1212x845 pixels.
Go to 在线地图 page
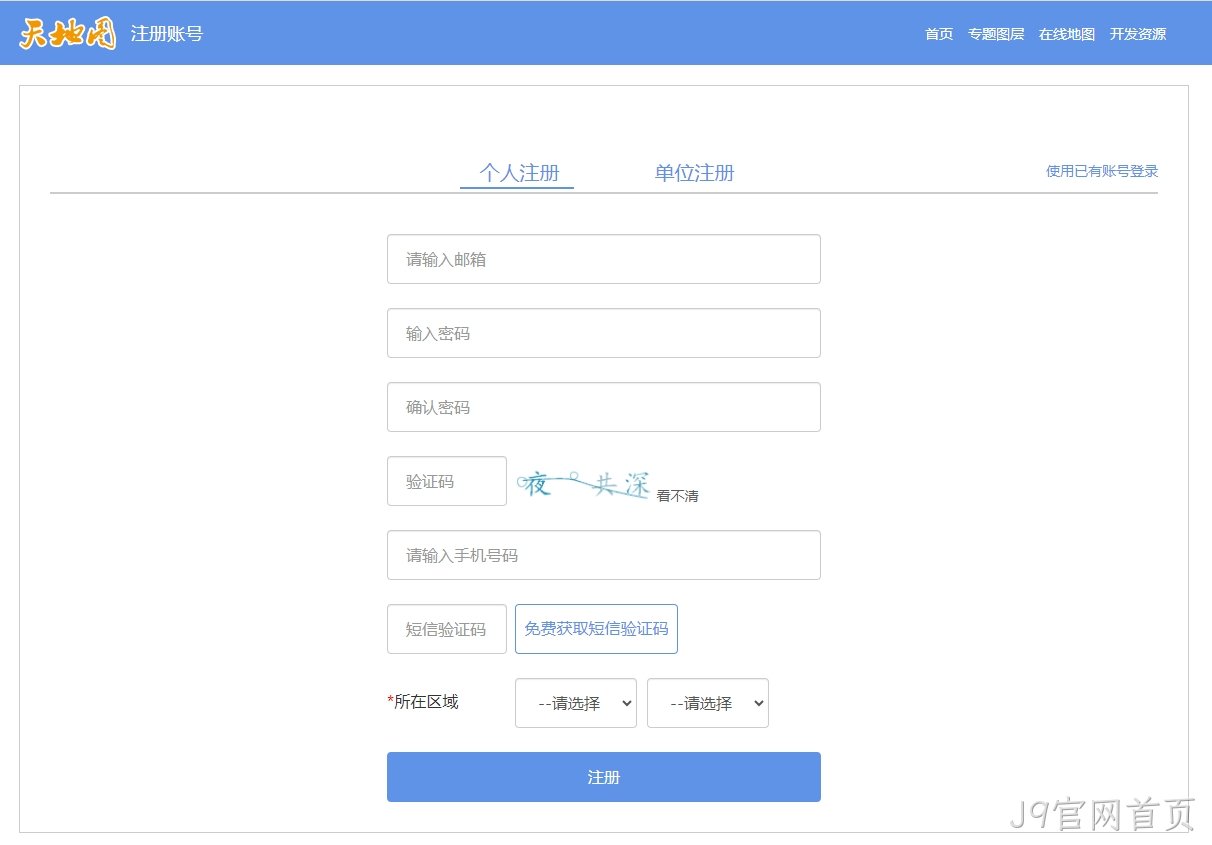tap(1067, 34)
